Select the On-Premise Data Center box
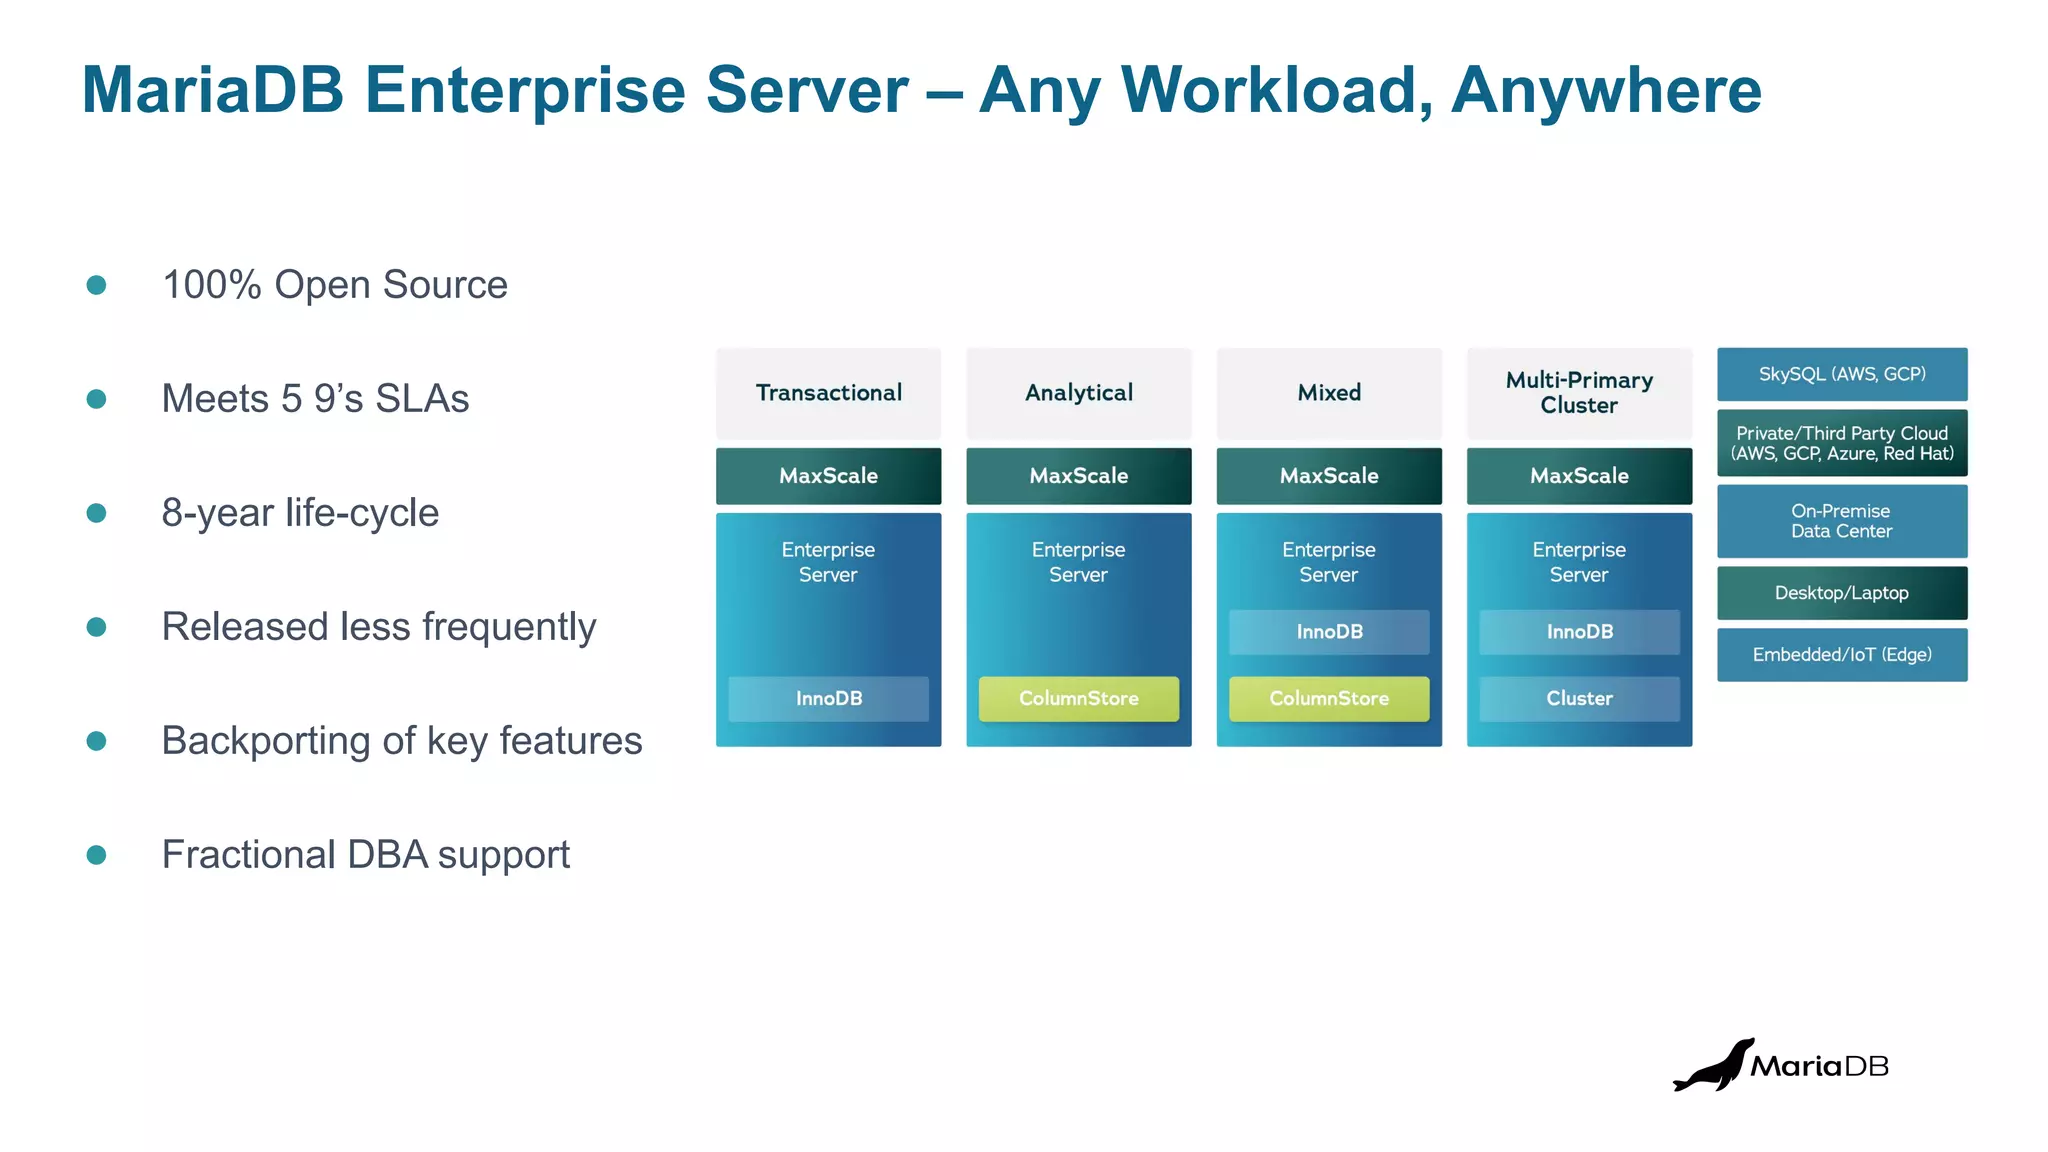2048x1152 pixels. (1842, 521)
